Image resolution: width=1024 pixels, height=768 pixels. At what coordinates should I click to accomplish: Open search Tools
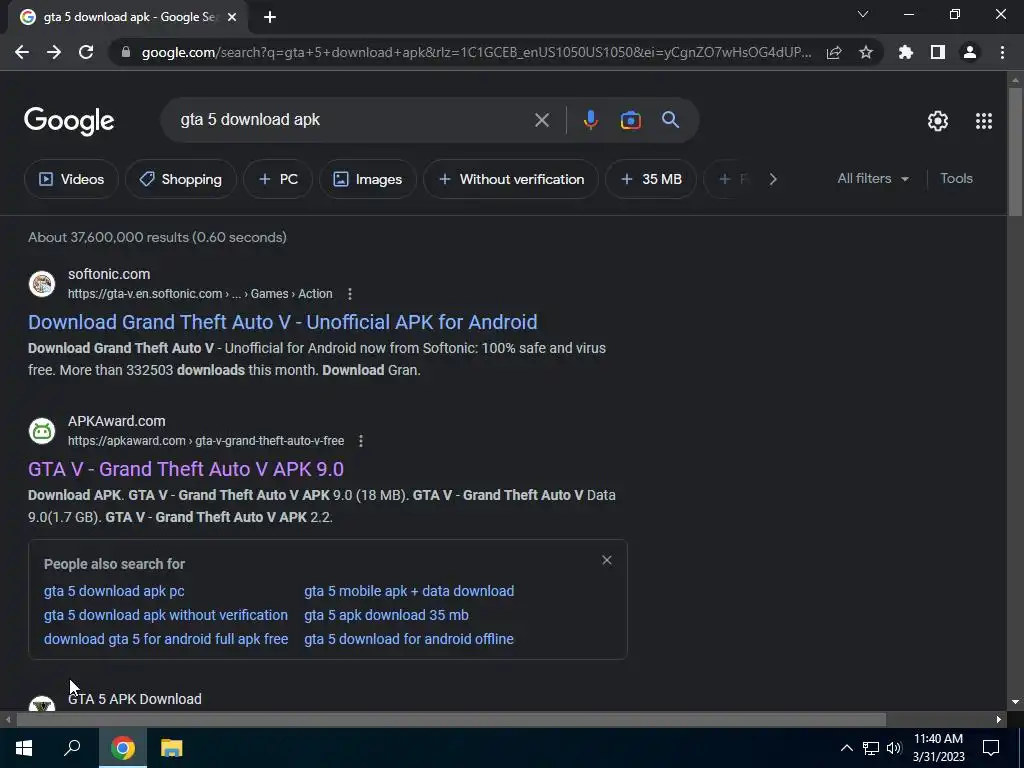tap(957, 178)
